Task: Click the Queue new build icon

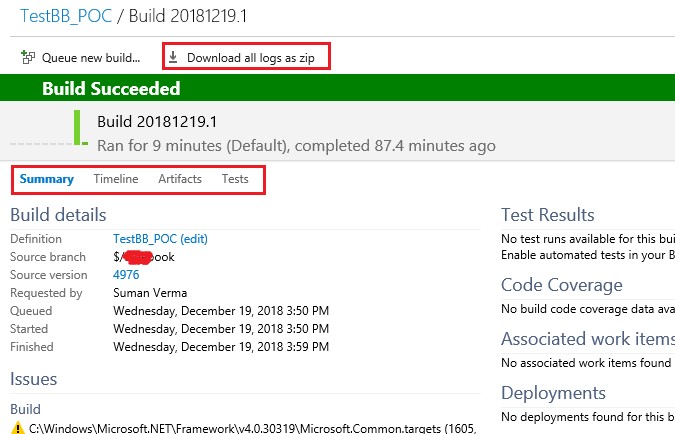Action: pyautogui.click(x=28, y=57)
